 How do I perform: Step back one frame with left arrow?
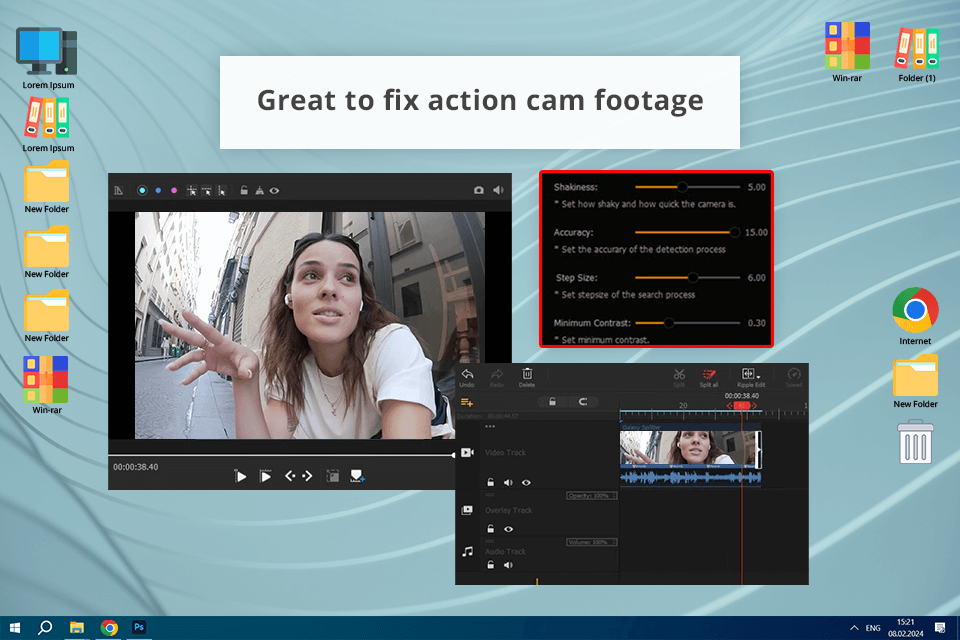point(290,476)
